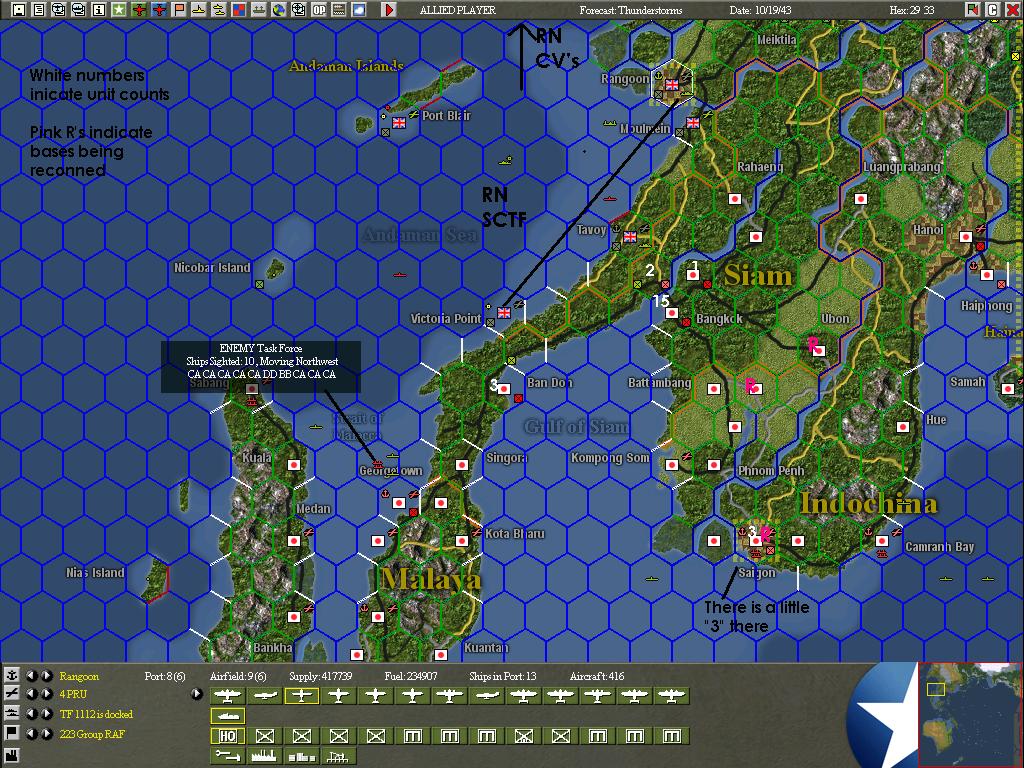Click the red plane on green icon

[x=138, y=10]
